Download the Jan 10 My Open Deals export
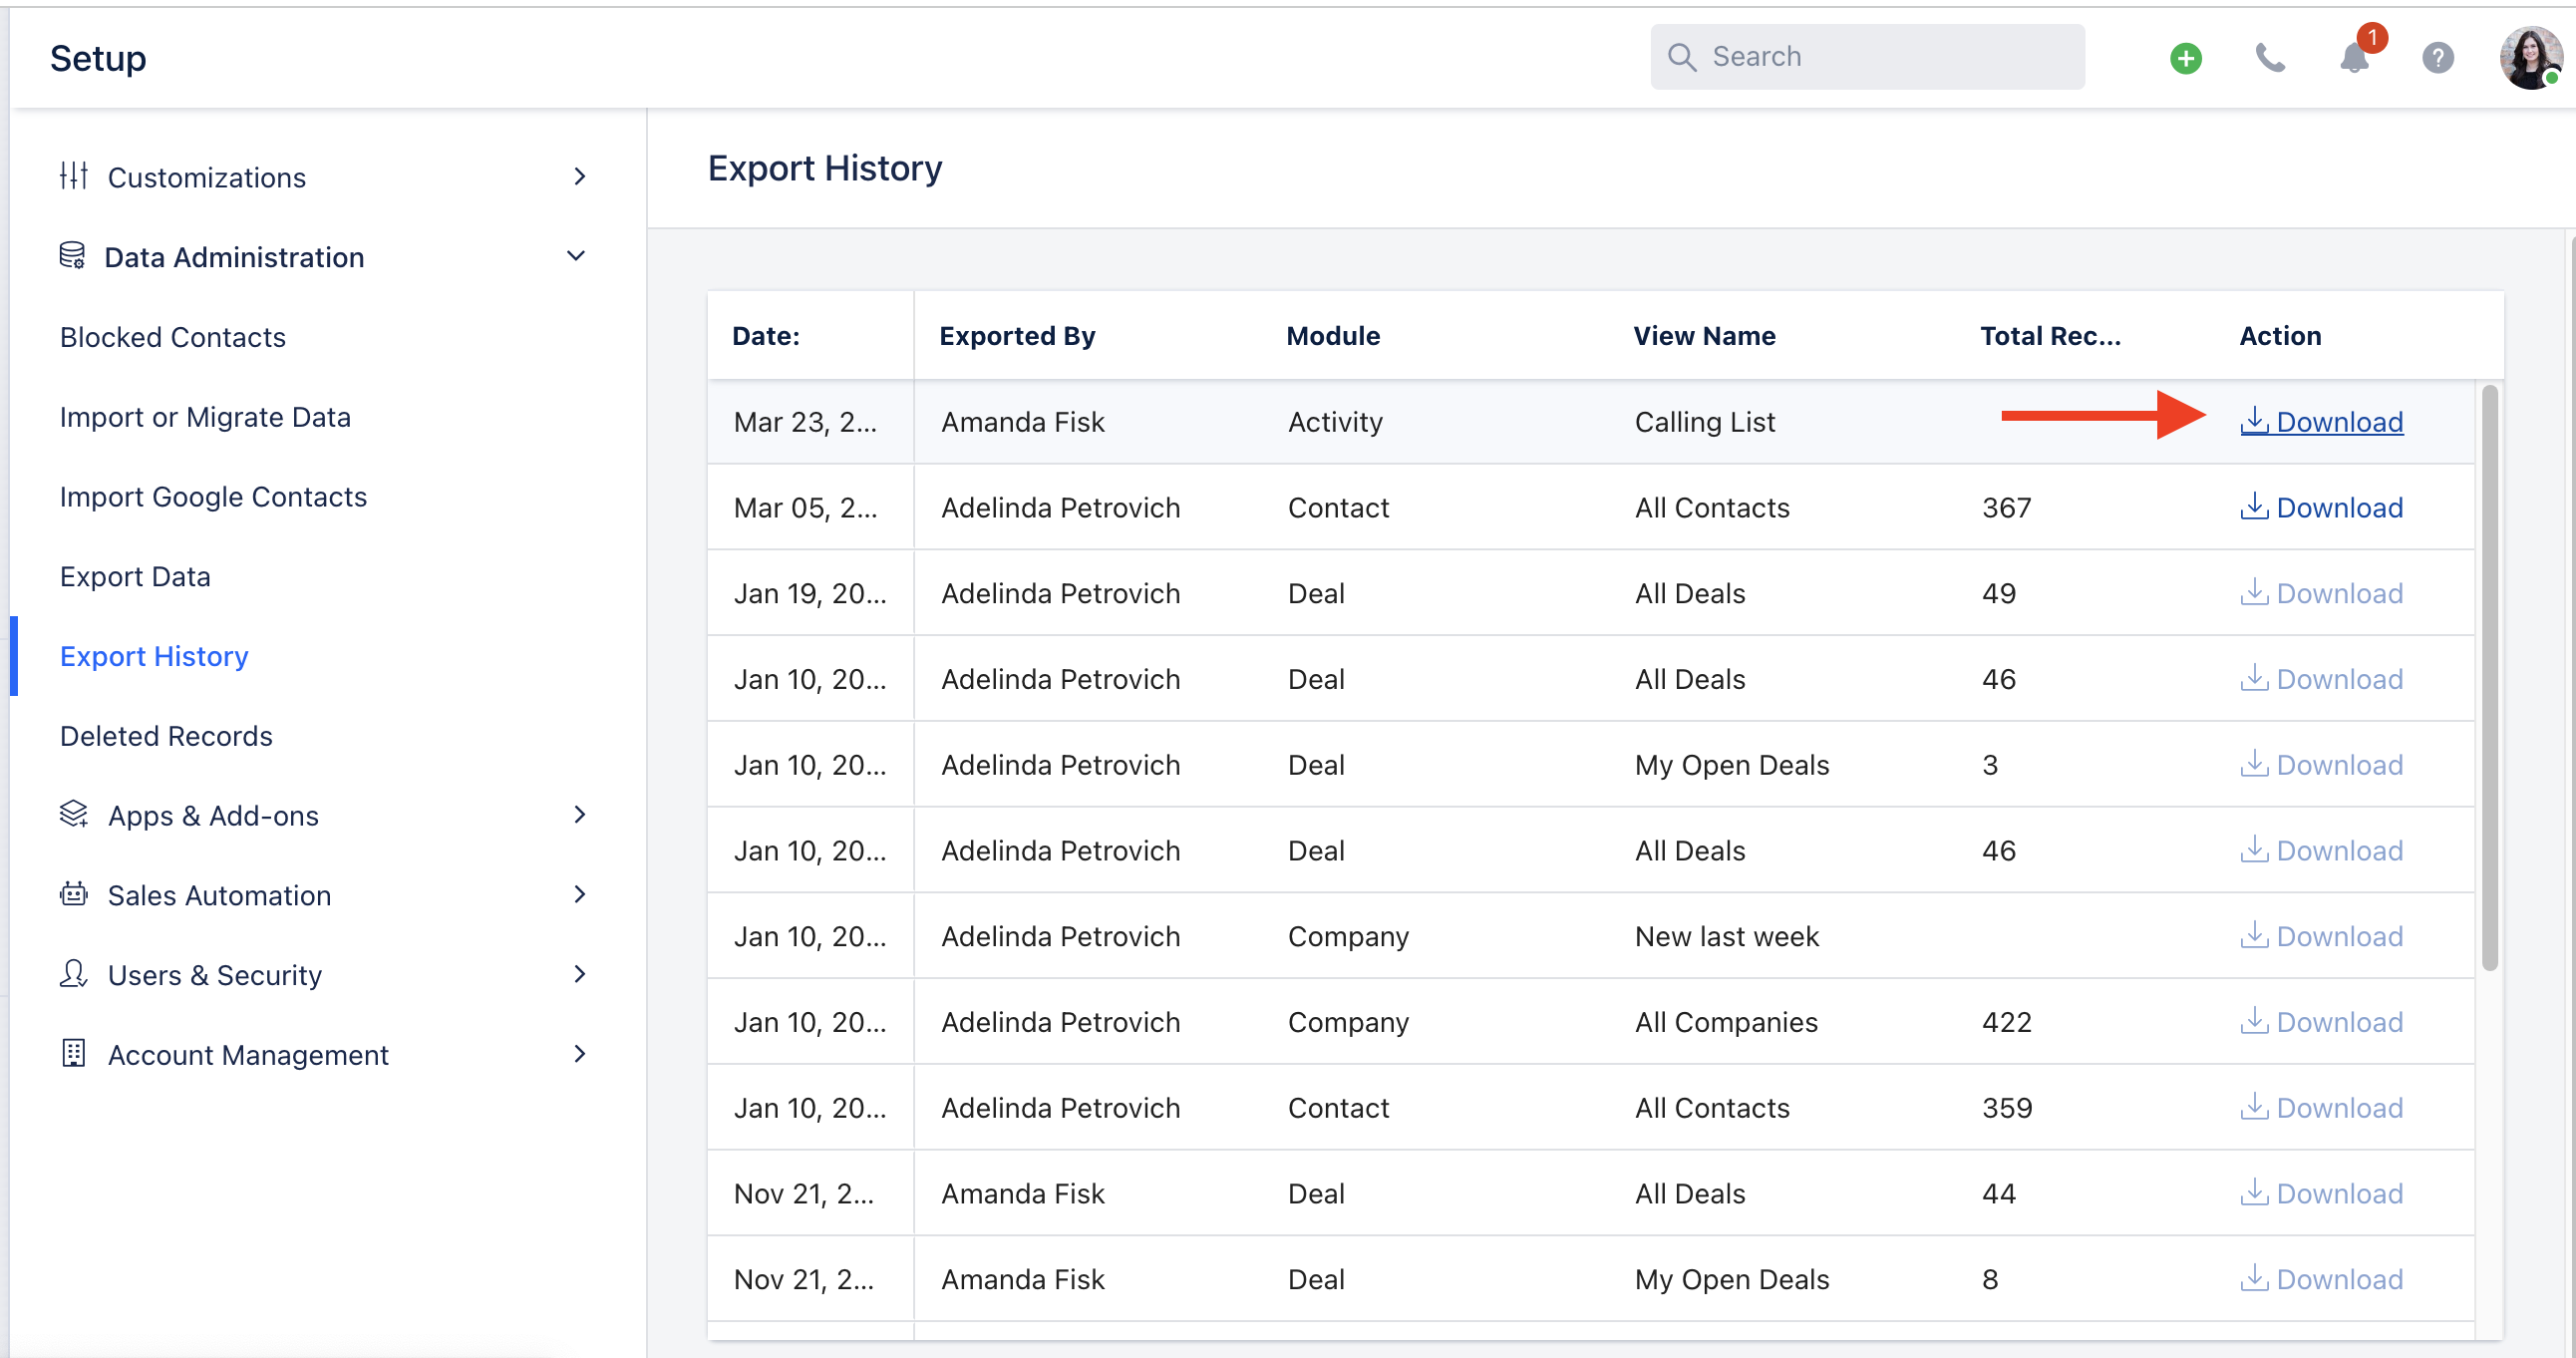This screenshot has height=1358, width=2576. tap(2321, 765)
